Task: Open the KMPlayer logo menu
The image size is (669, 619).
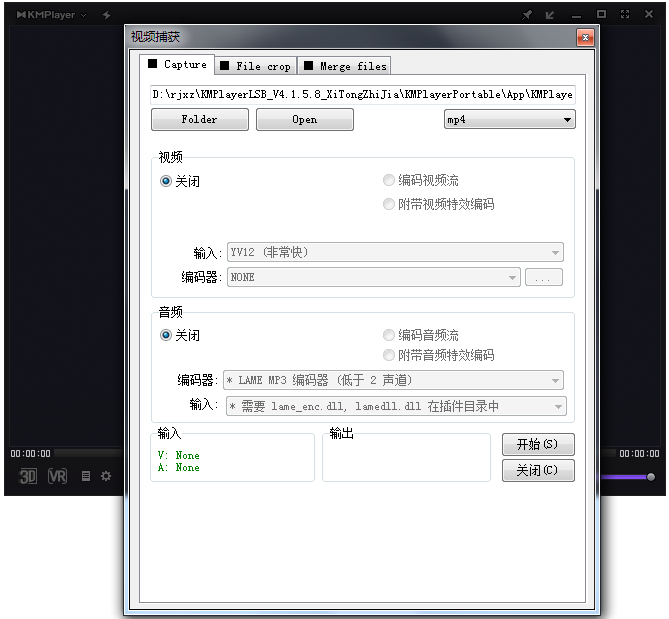Action: 51,15
